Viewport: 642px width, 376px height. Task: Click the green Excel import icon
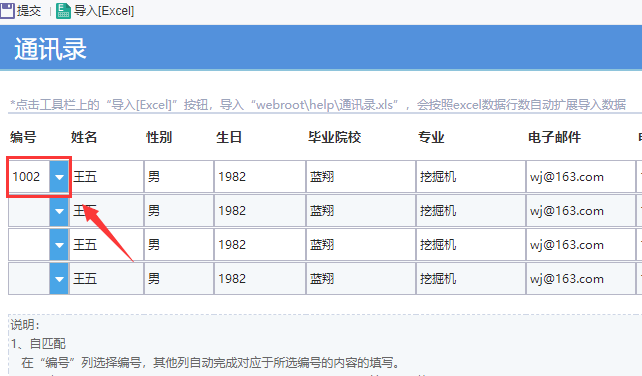pos(63,11)
